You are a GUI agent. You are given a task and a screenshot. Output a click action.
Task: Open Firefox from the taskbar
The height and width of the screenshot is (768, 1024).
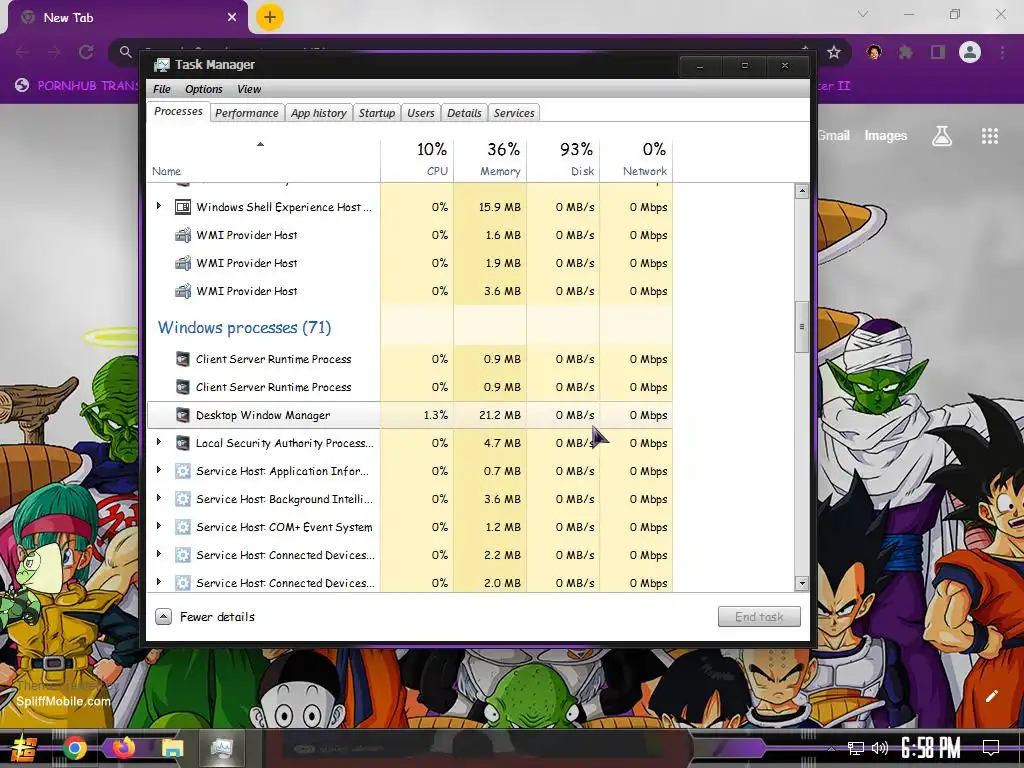[123, 748]
